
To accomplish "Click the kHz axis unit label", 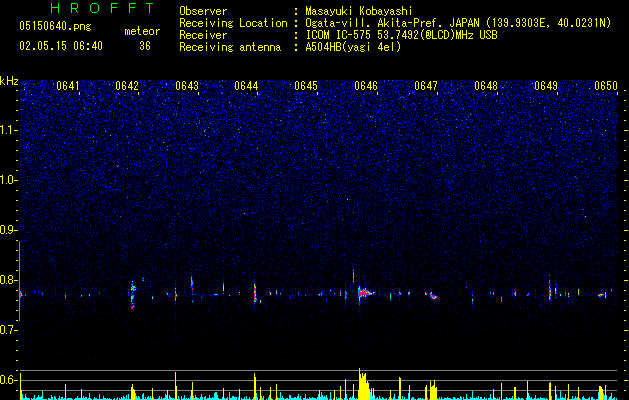I will (9, 81).
